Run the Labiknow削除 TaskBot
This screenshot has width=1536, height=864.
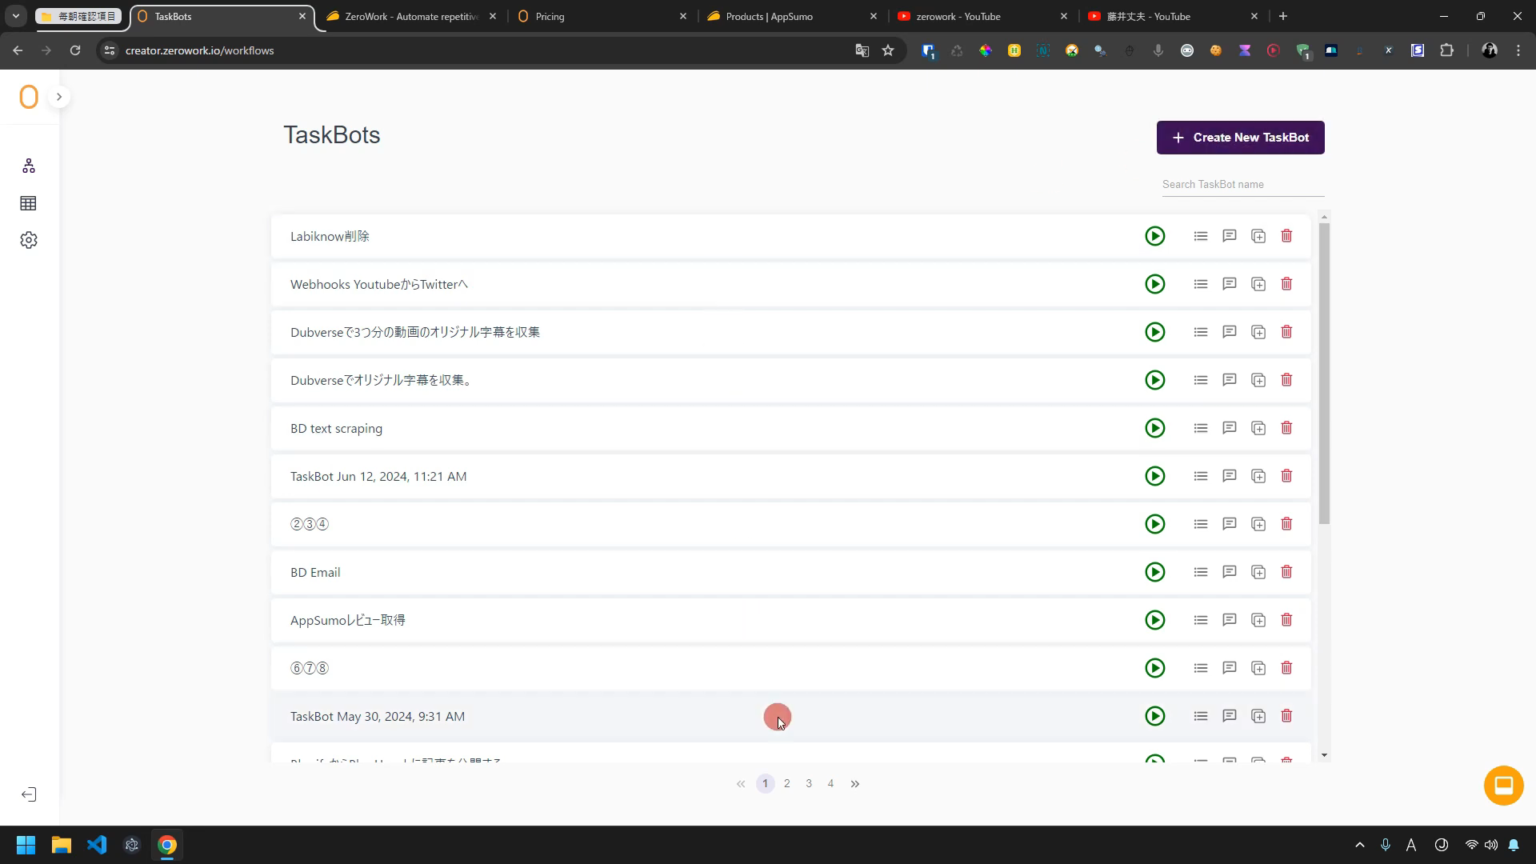click(x=1155, y=236)
